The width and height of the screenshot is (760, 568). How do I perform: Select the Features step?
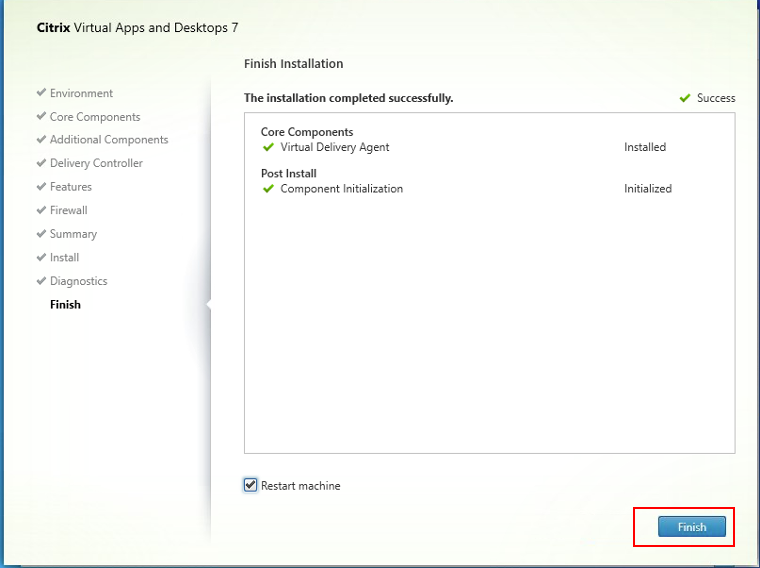point(71,187)
